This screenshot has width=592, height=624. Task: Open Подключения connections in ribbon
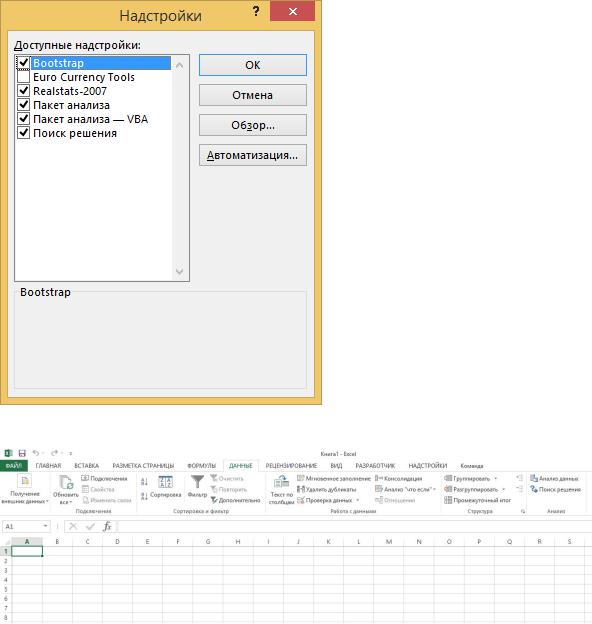104,478
